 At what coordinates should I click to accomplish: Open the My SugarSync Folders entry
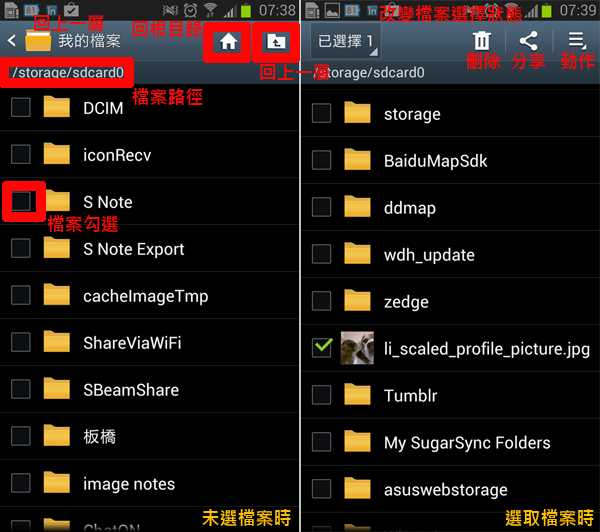[x=450, y=442]
